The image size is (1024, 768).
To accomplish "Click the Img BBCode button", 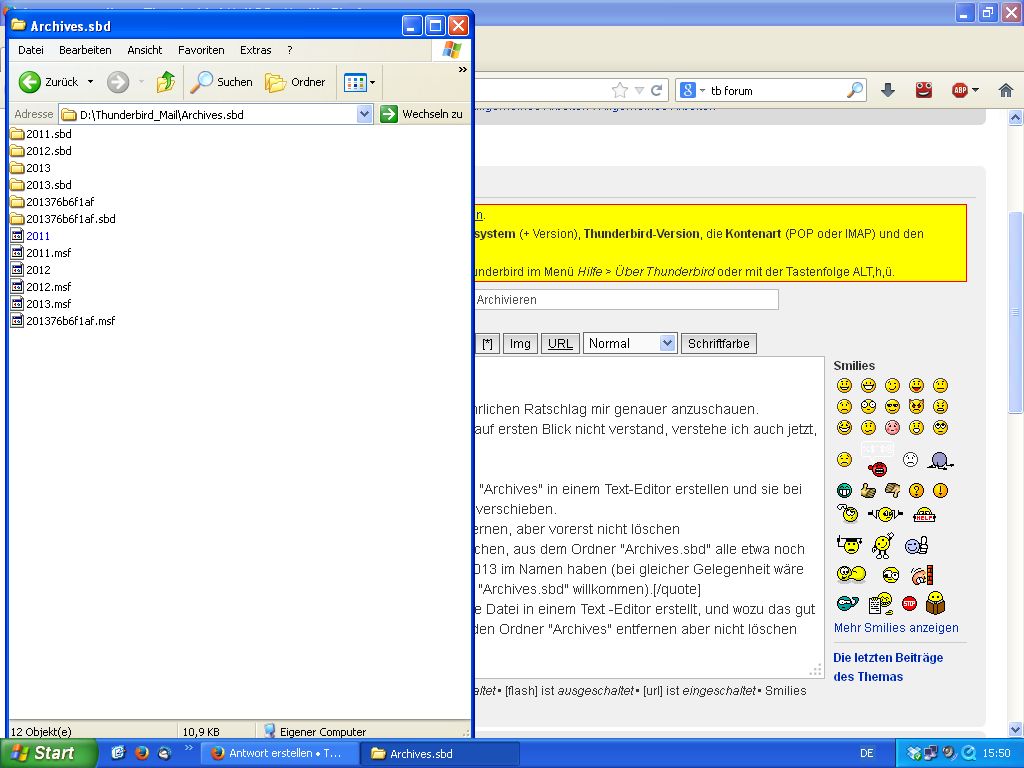I will coord(520,344).
